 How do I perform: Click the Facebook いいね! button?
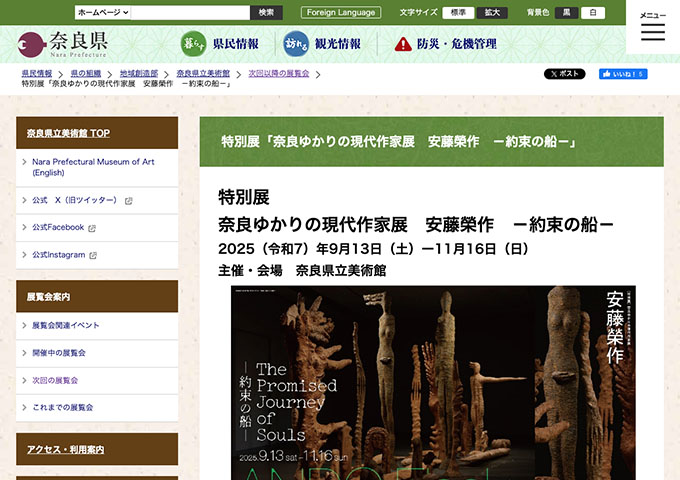click(623, 74)
